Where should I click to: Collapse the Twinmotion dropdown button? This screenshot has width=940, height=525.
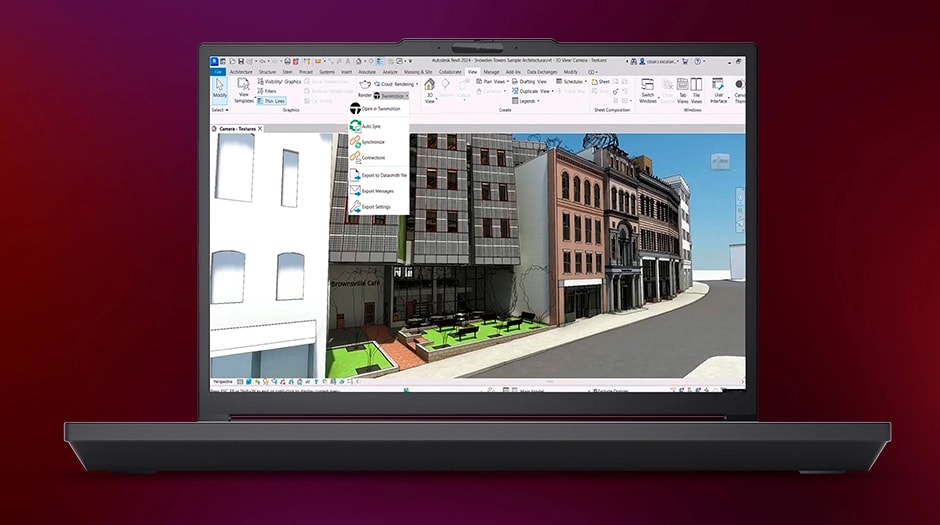click(x=391, y=96)
